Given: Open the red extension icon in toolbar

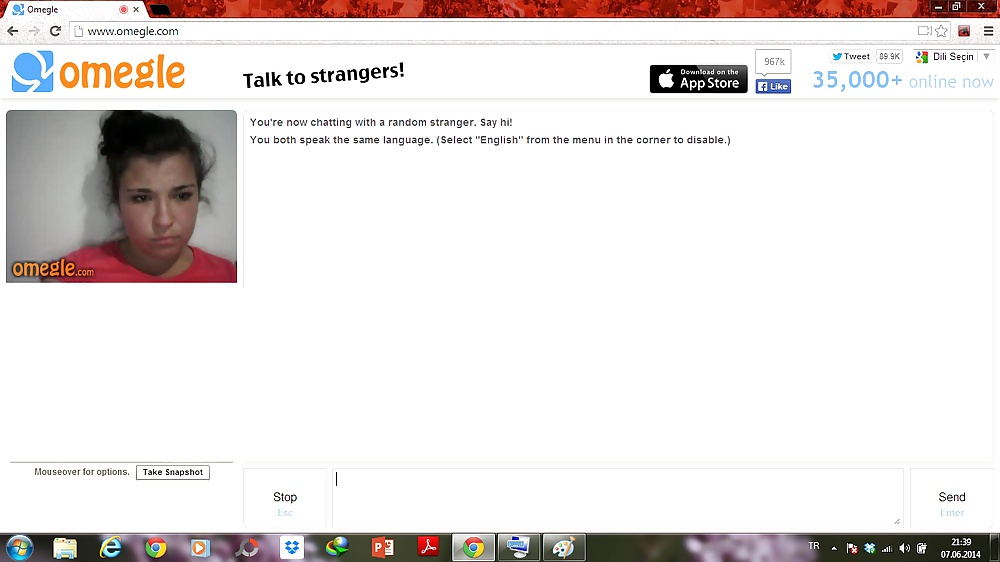Looking at the screenshot, I should 964,31.
